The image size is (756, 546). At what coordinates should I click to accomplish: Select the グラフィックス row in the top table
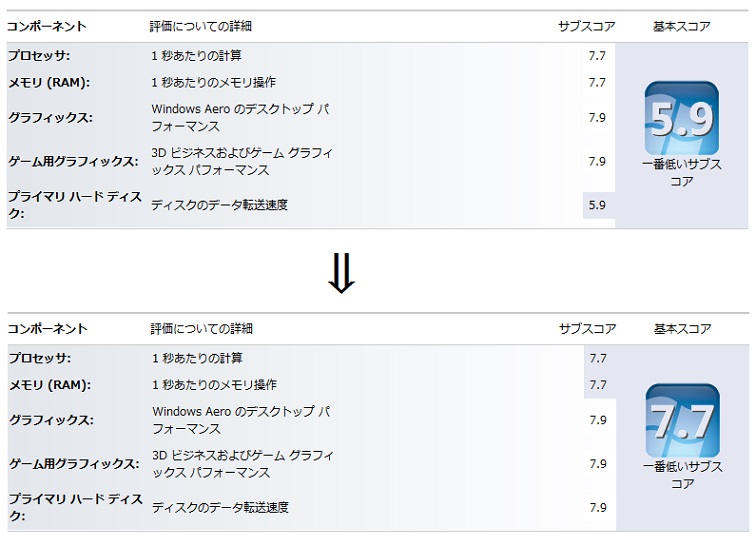coord(311,118)
